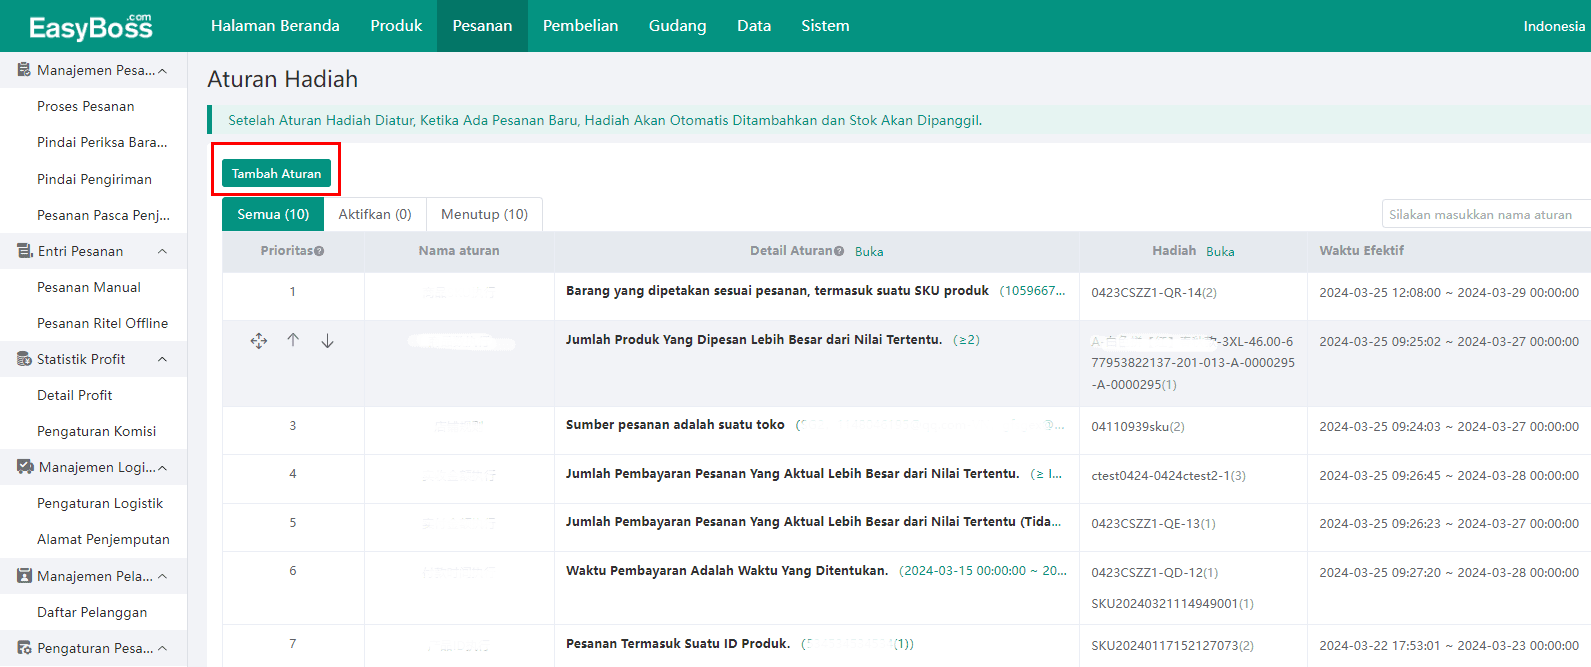Open the Data menu
Viewport: 1591px width, 667px height.
tap(754, 26)
